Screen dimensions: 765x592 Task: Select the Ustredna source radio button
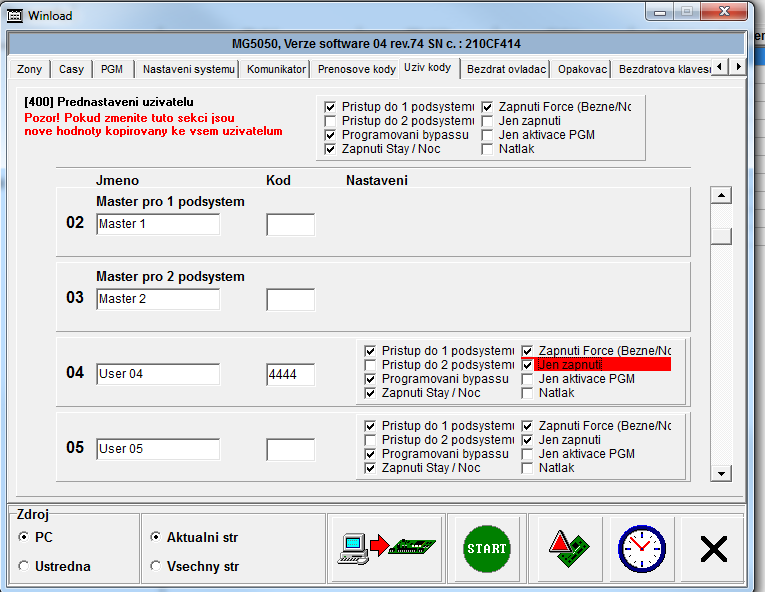[x=25, y=566]
